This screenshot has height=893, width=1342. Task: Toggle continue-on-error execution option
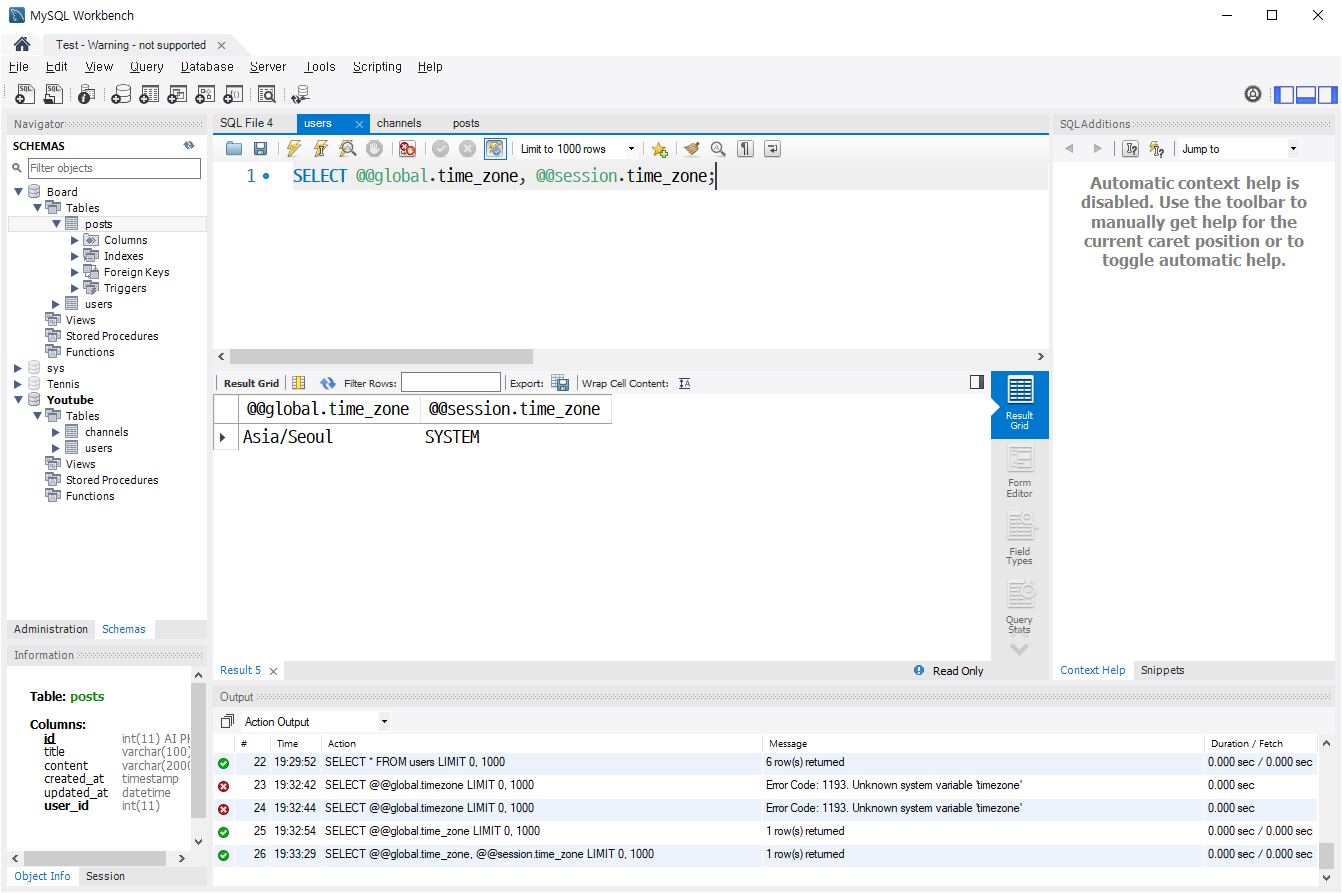(x=407, y=149)
